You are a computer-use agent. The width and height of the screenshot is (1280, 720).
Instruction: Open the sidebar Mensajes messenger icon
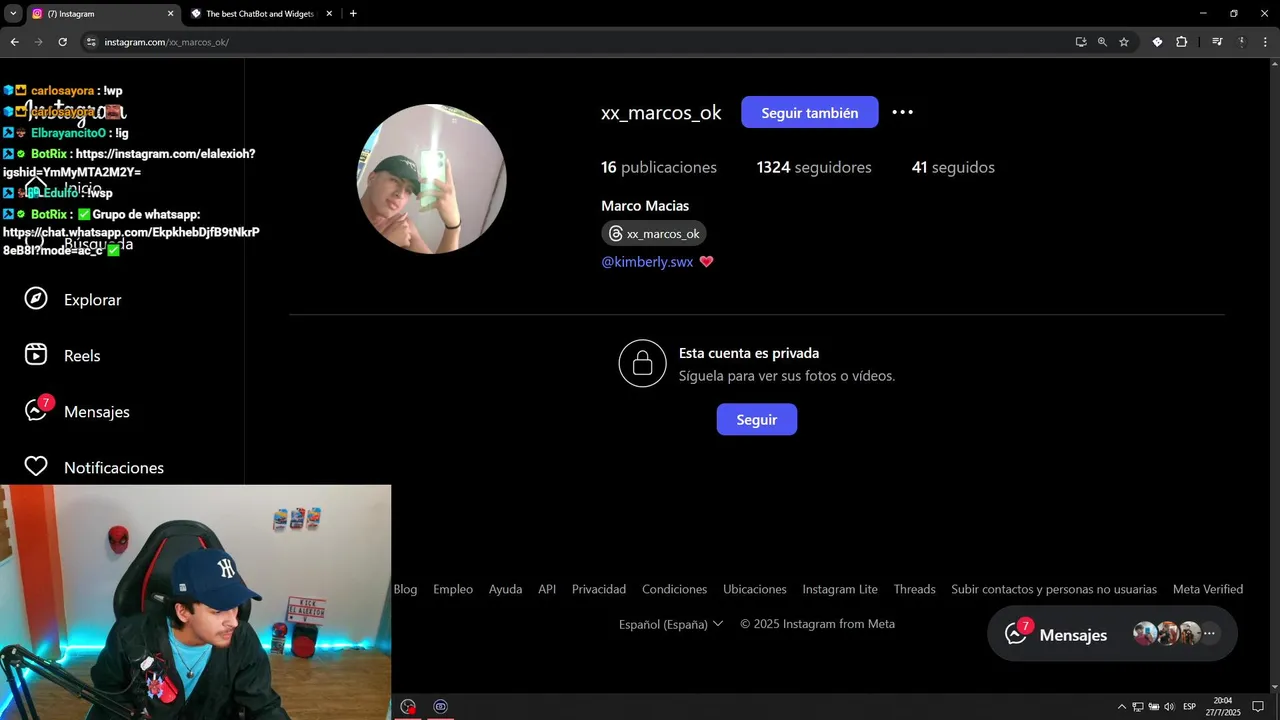coord(36,411)
